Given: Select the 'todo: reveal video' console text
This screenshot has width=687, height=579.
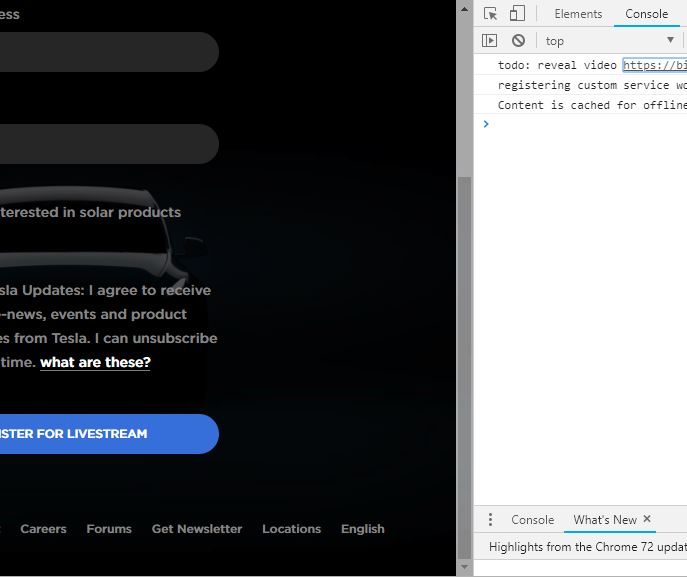Looking at the screenshot, I should click(x=557, y=65).
